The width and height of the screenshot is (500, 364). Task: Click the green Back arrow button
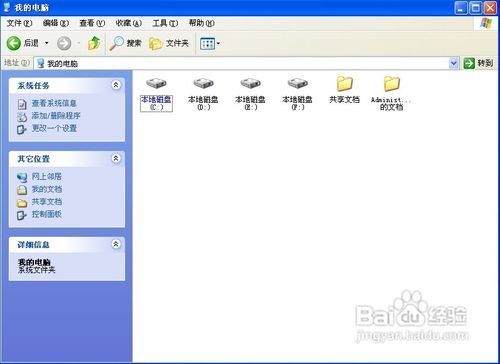click(x=14, y=43)
